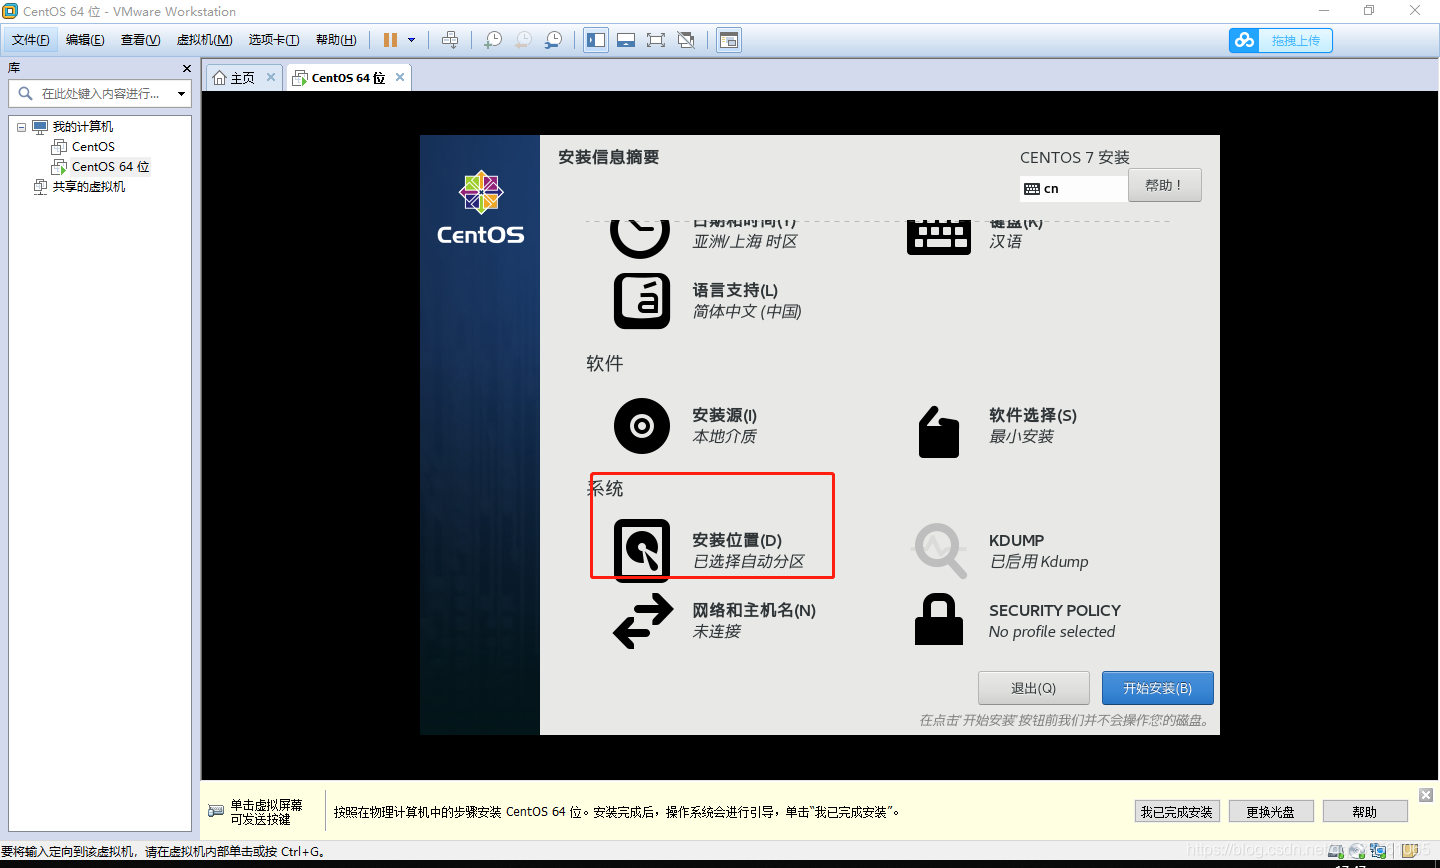Open the KDUMP magnifier icon

tap(940, 550)
